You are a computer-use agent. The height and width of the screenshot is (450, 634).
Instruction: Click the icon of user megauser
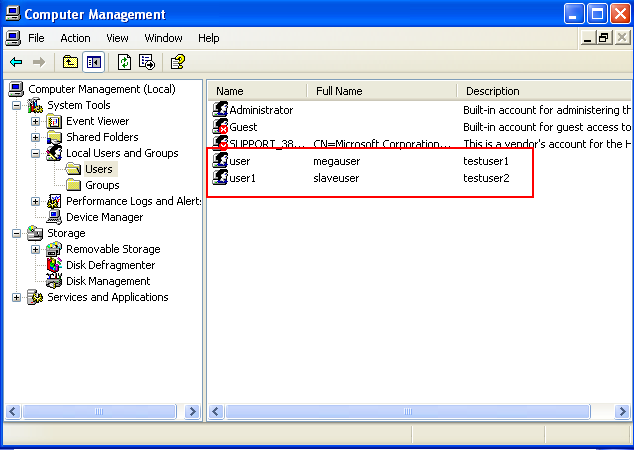[x=220, y=161]
